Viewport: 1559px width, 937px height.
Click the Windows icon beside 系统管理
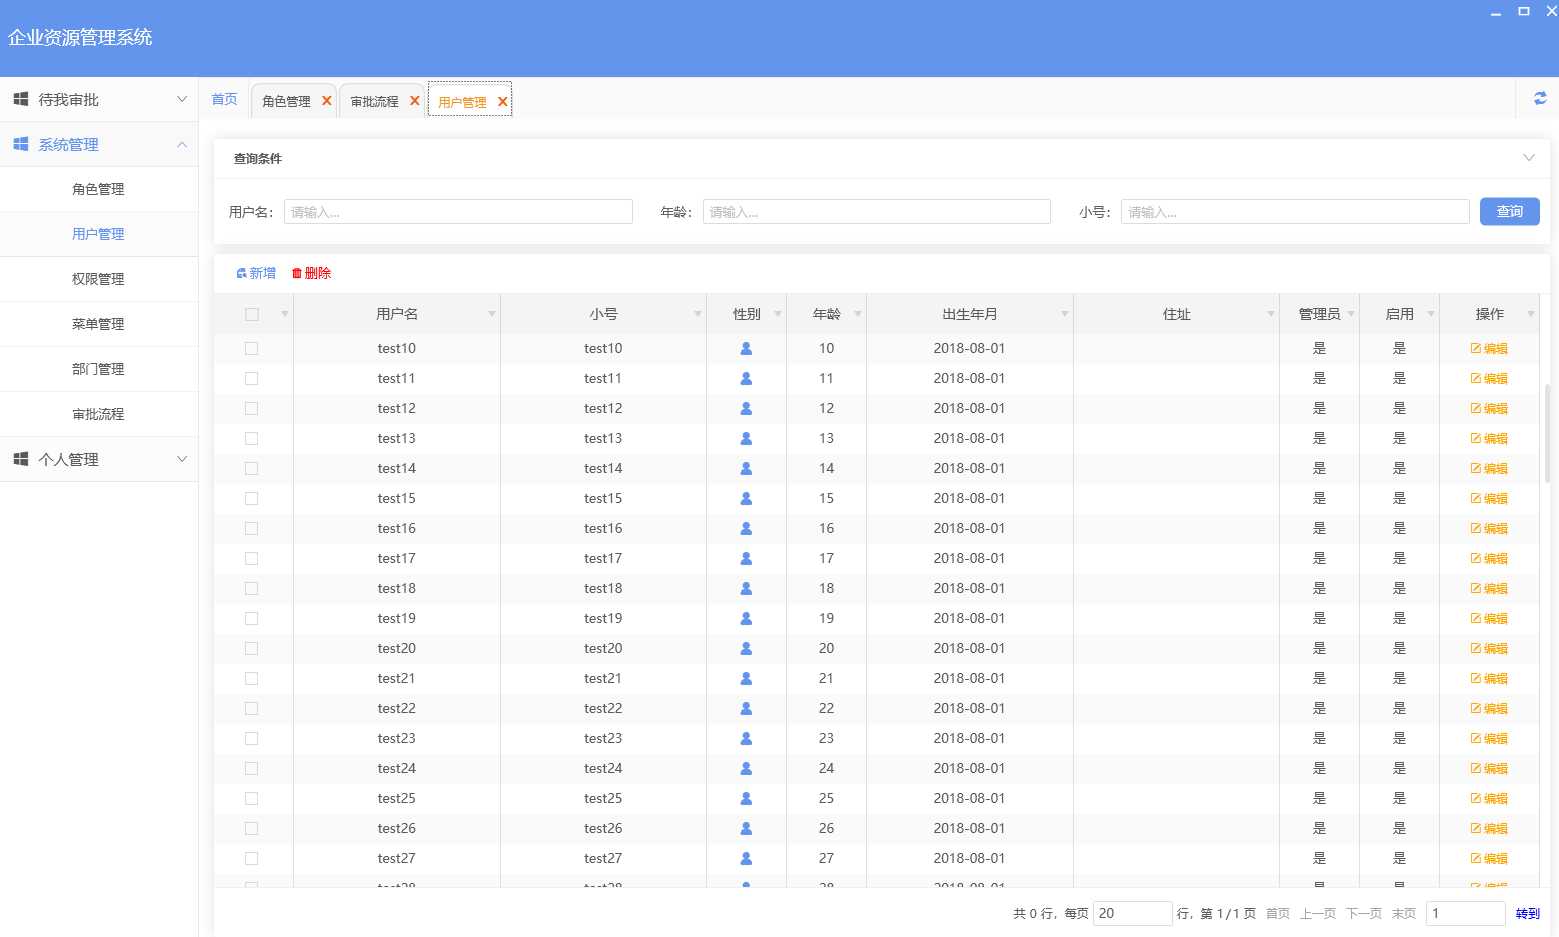point(20,144)
